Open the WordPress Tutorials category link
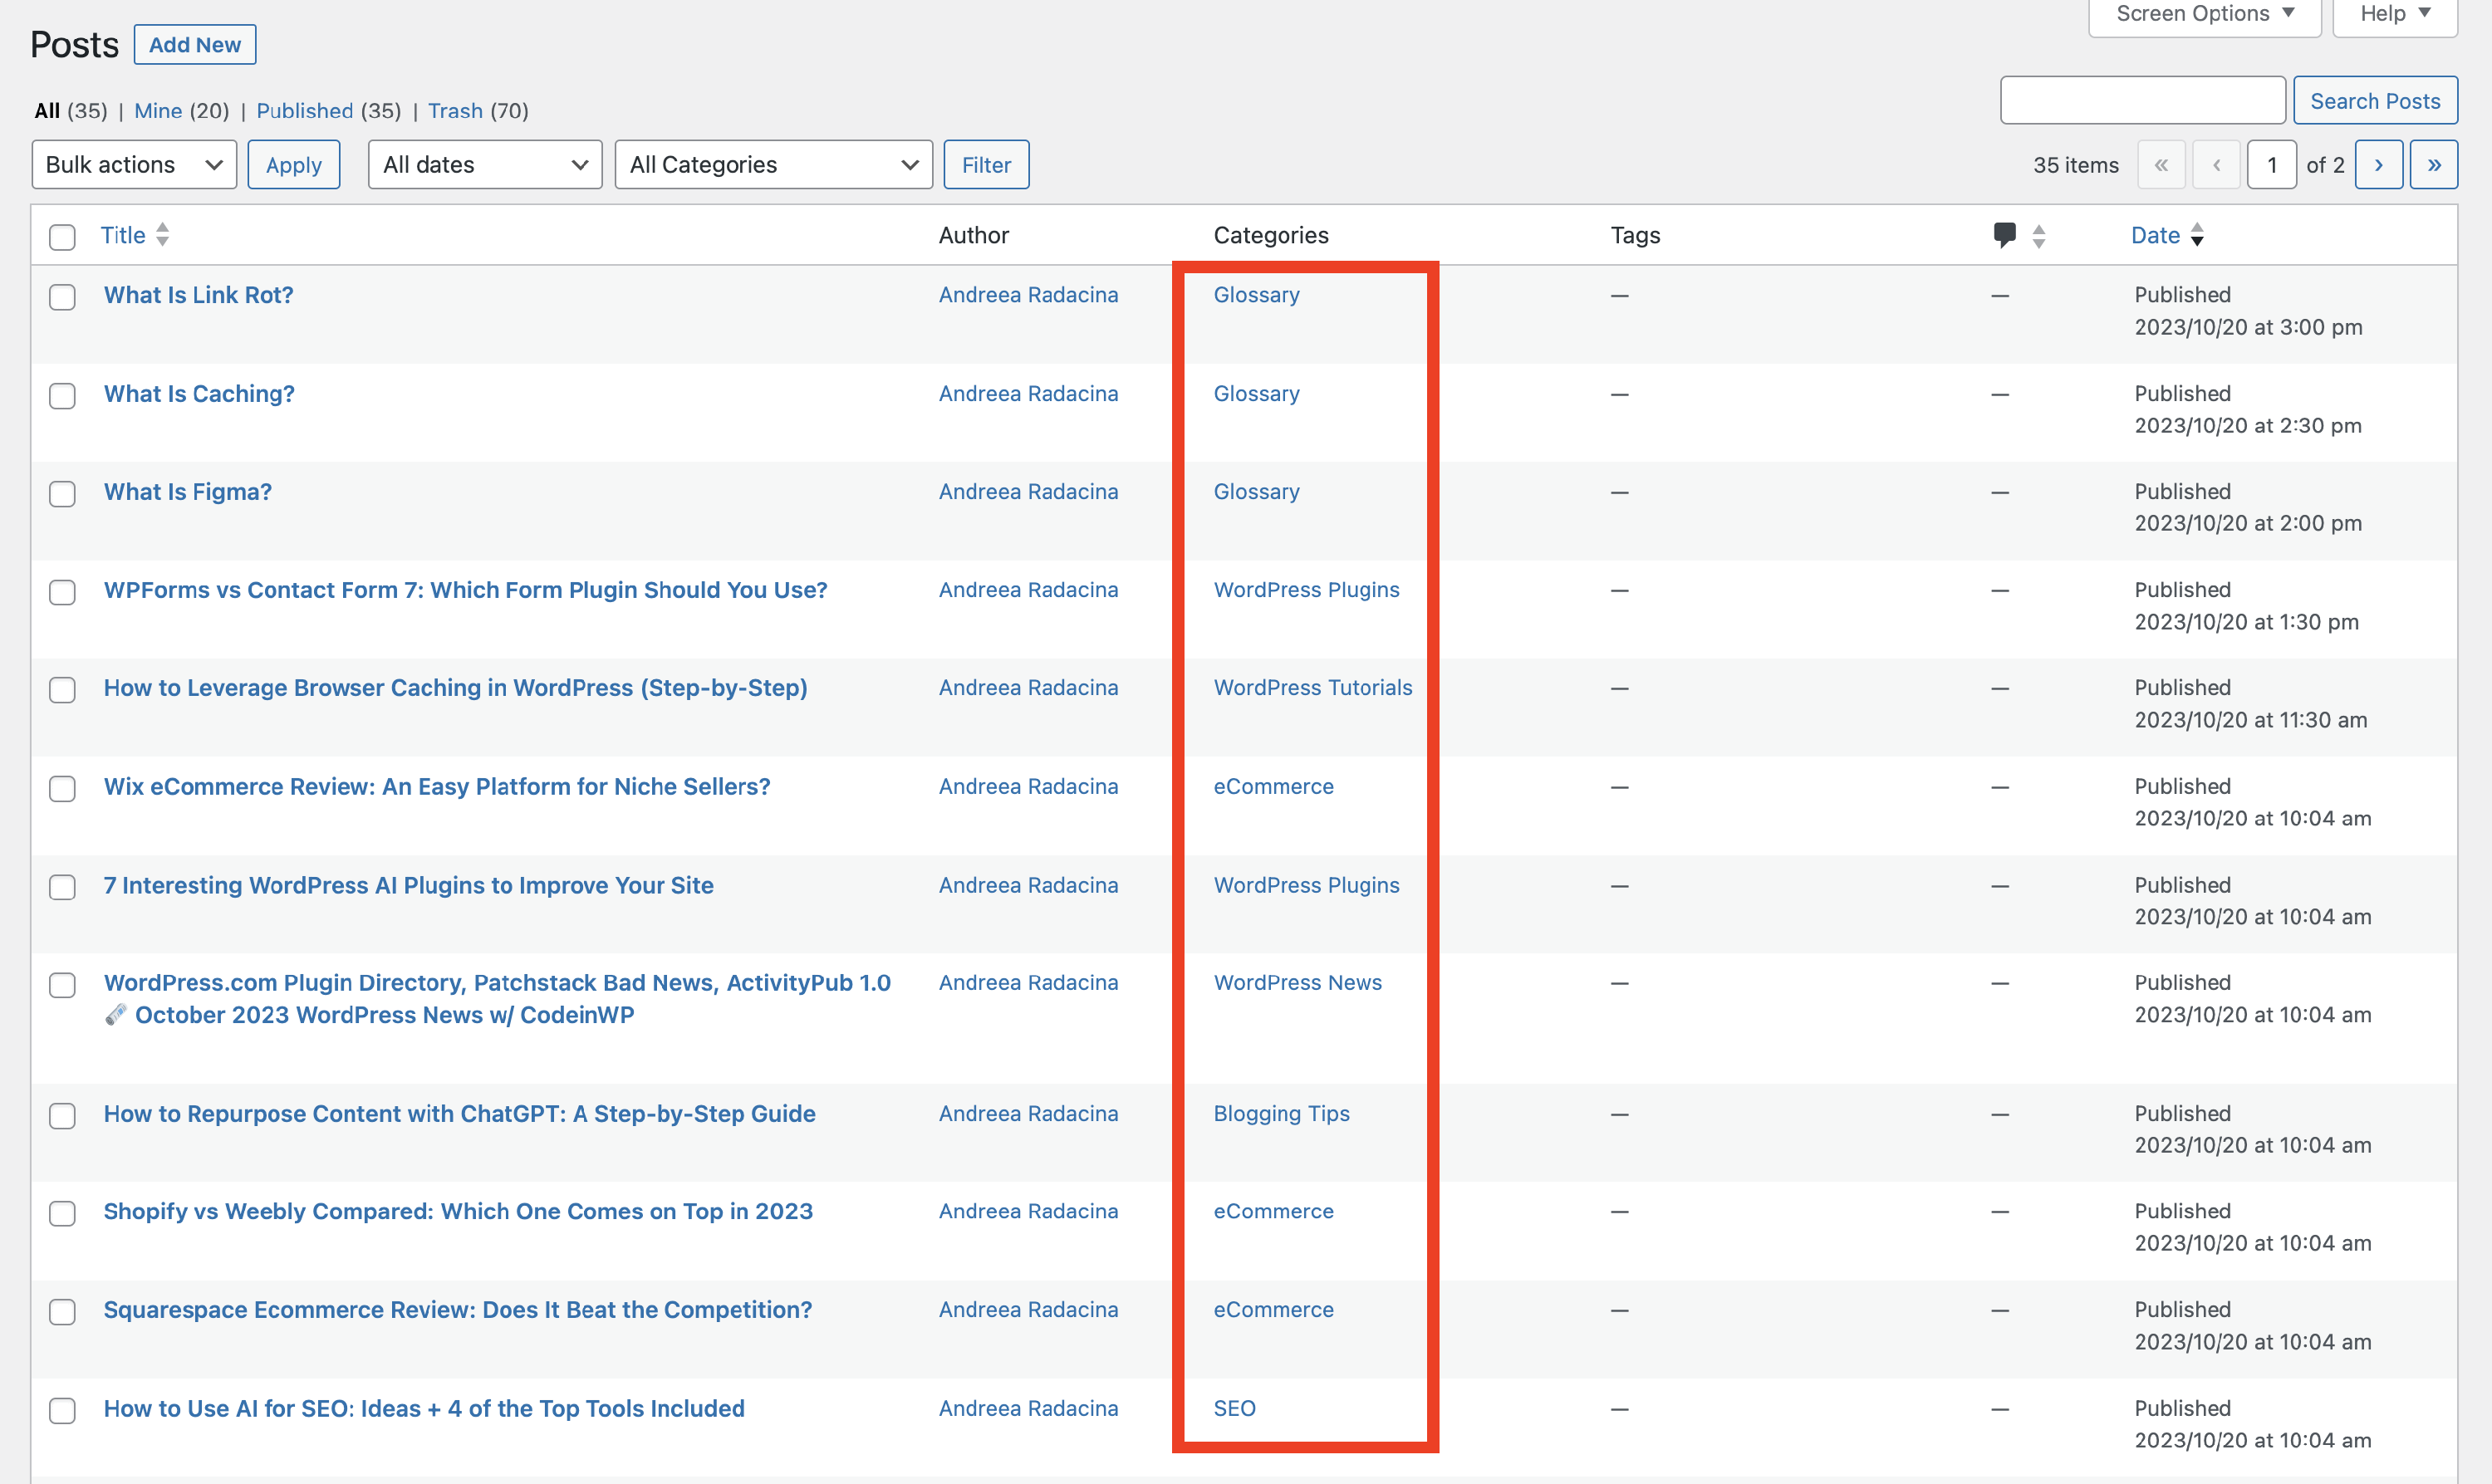2492x1484 pixels. [1312, 688]
